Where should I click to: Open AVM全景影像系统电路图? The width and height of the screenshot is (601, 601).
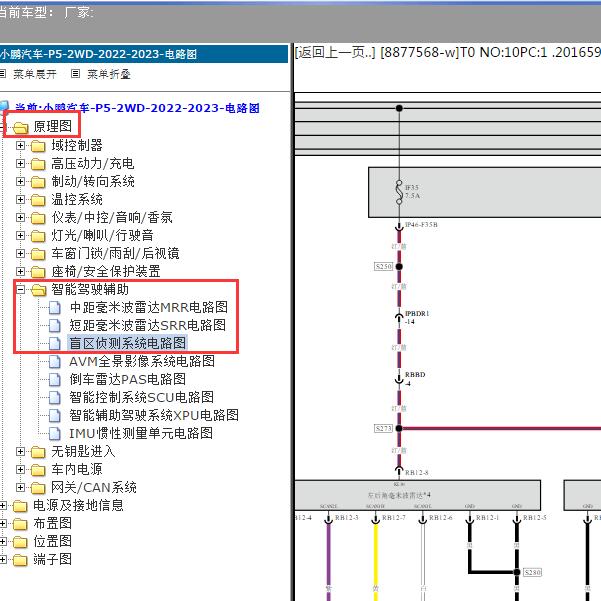(142, 361)
